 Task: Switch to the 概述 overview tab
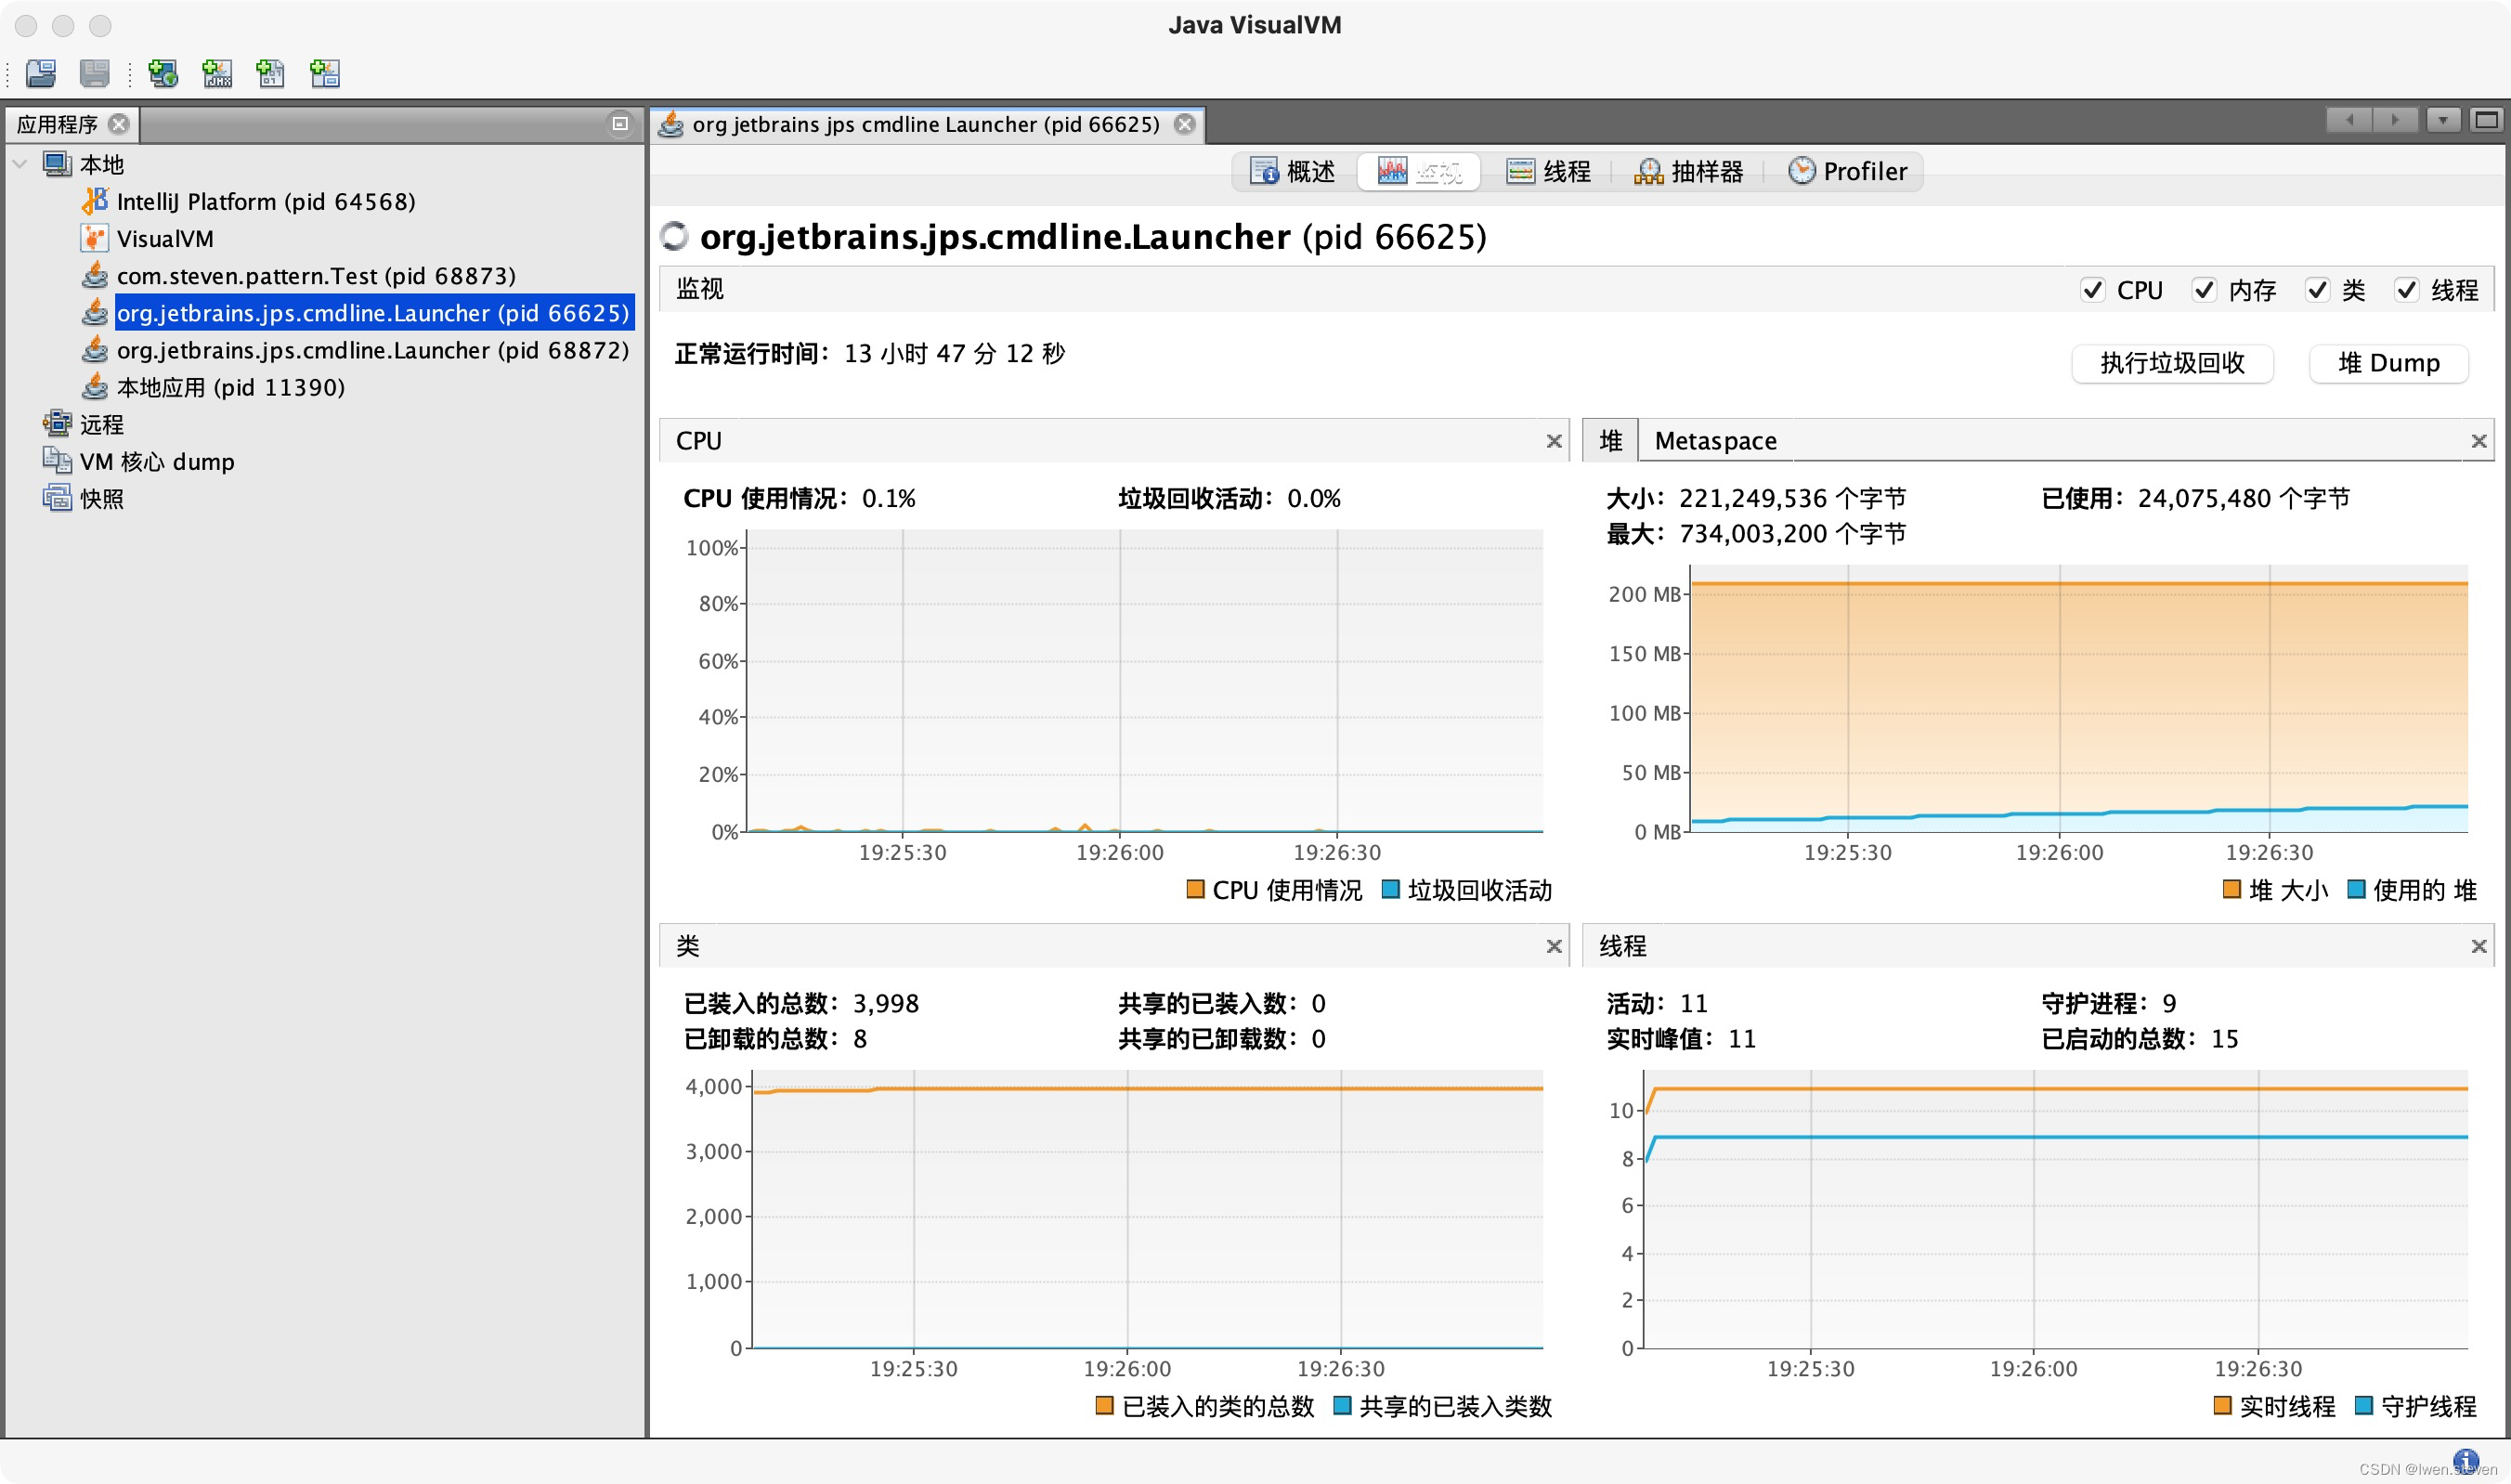[x=1293, y=171]
